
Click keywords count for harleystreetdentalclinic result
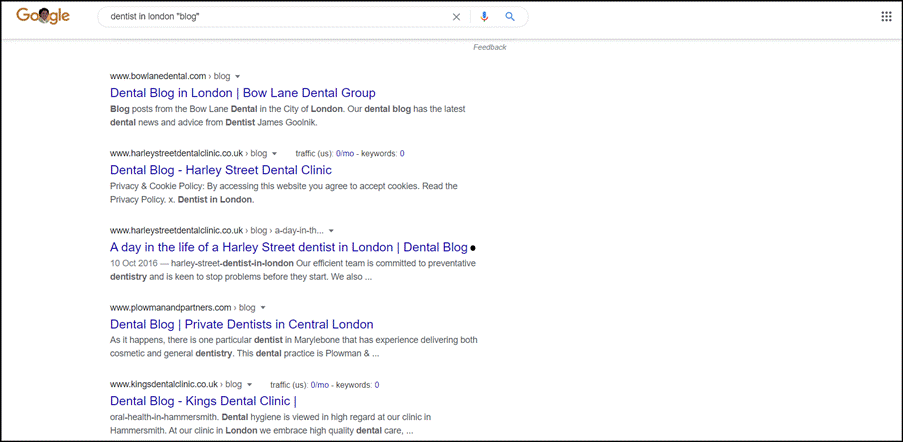[402, 154]
